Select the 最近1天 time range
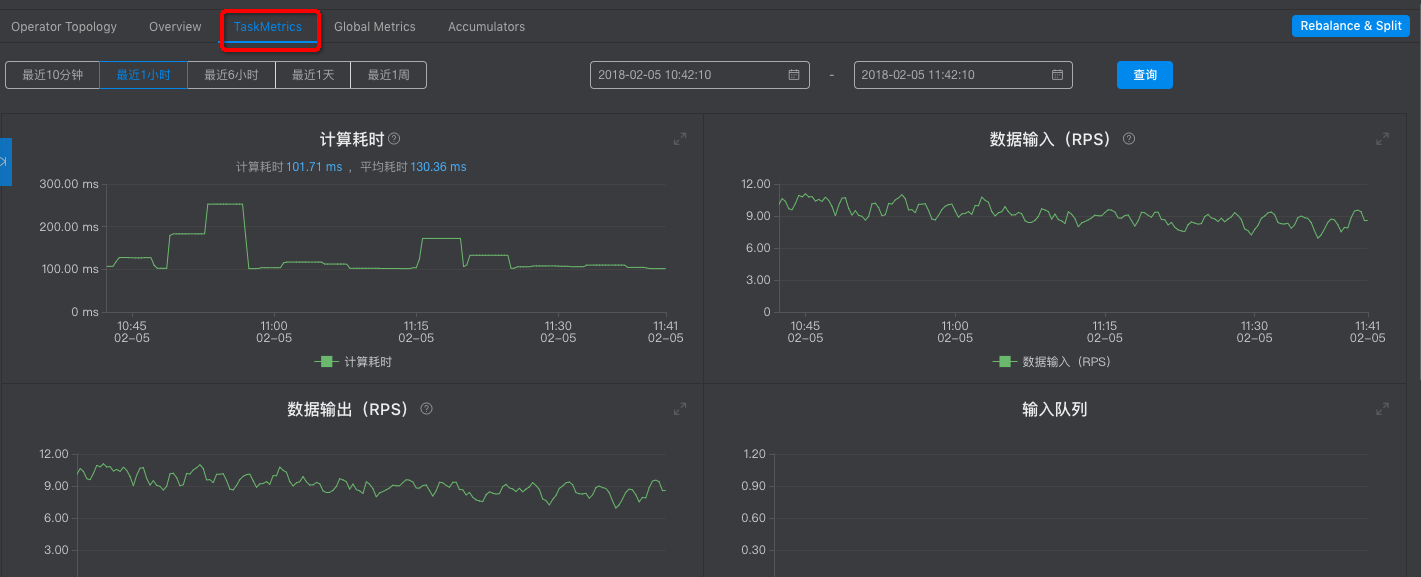Screen dimensions: 1421x577 pyautogui.click(x=313, y=75)
